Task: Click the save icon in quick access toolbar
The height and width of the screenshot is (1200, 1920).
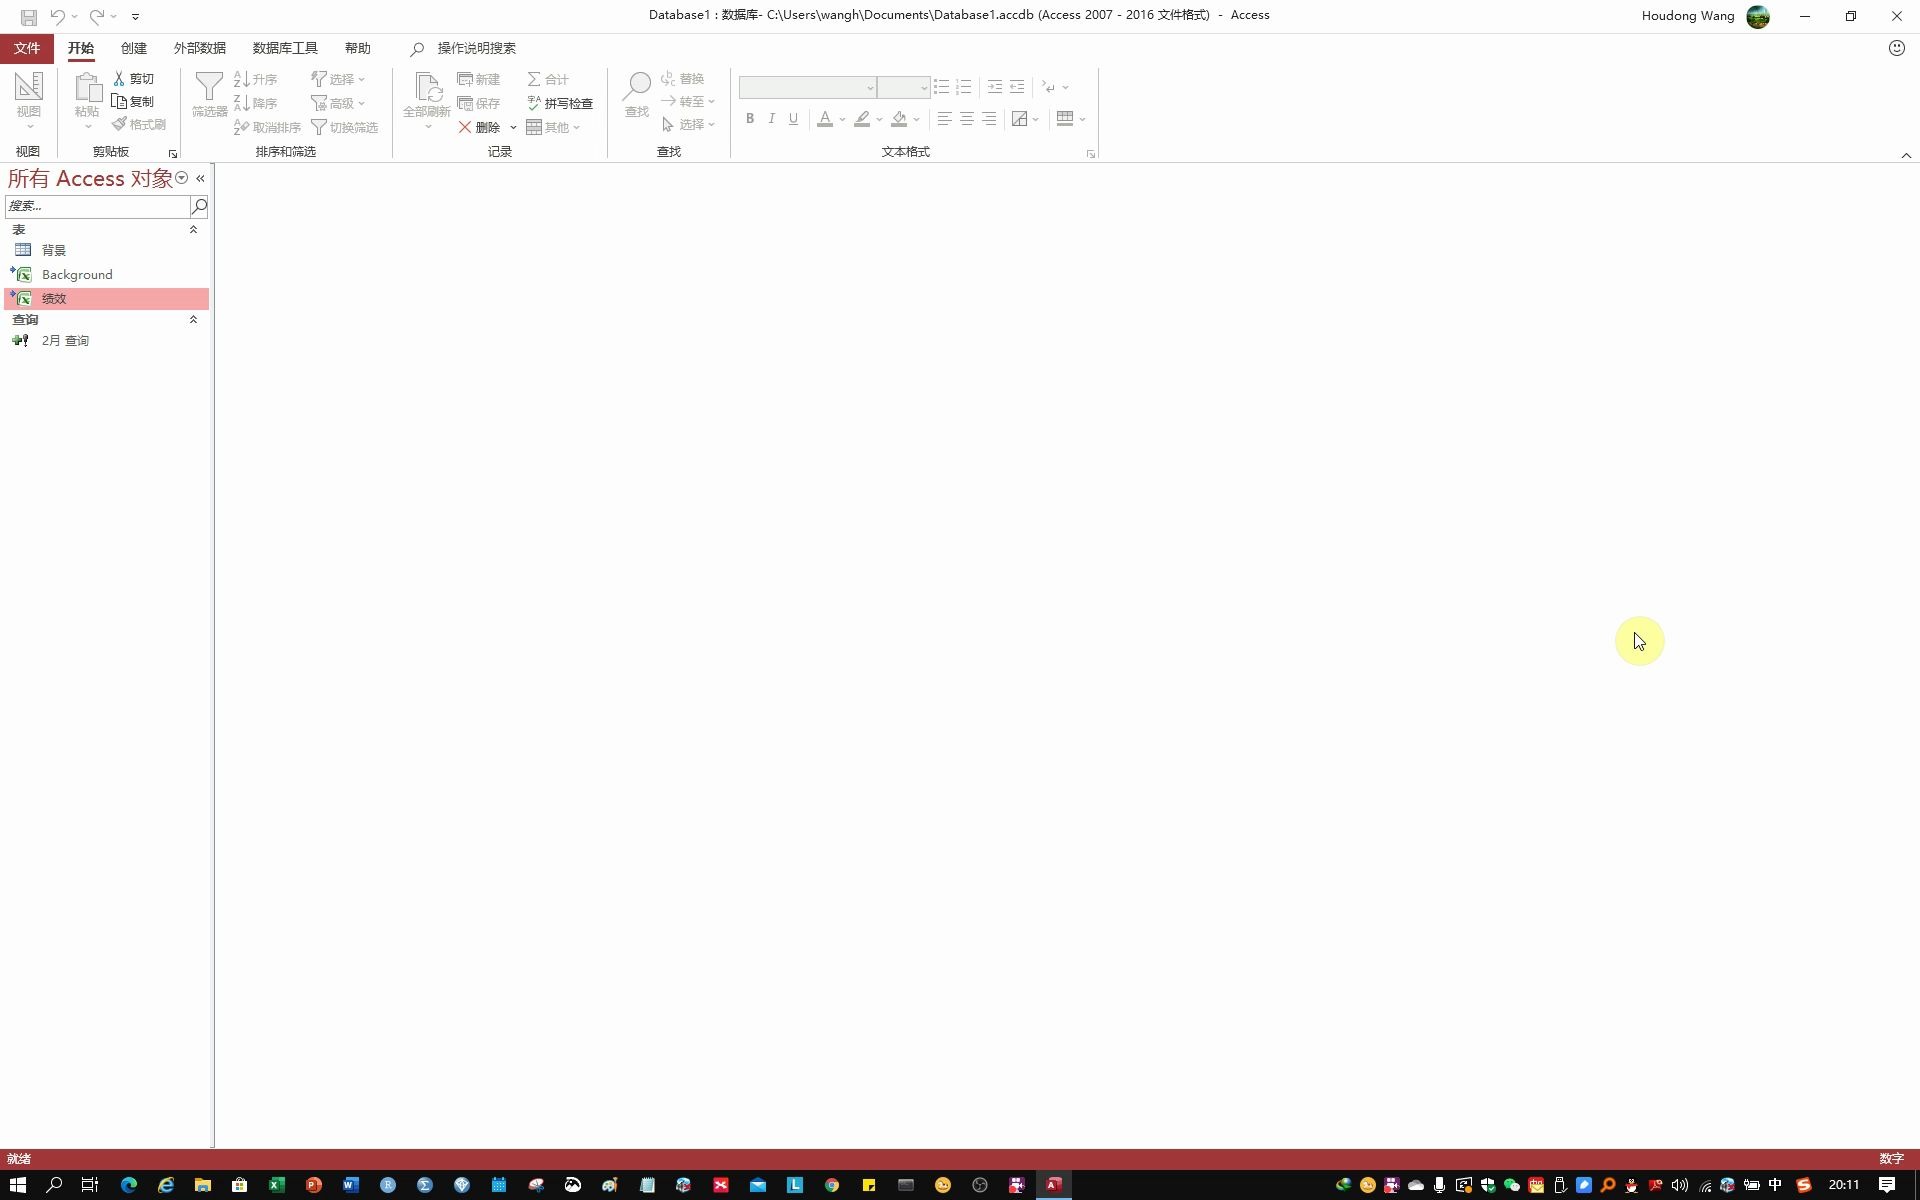Action: coord(29,16)
